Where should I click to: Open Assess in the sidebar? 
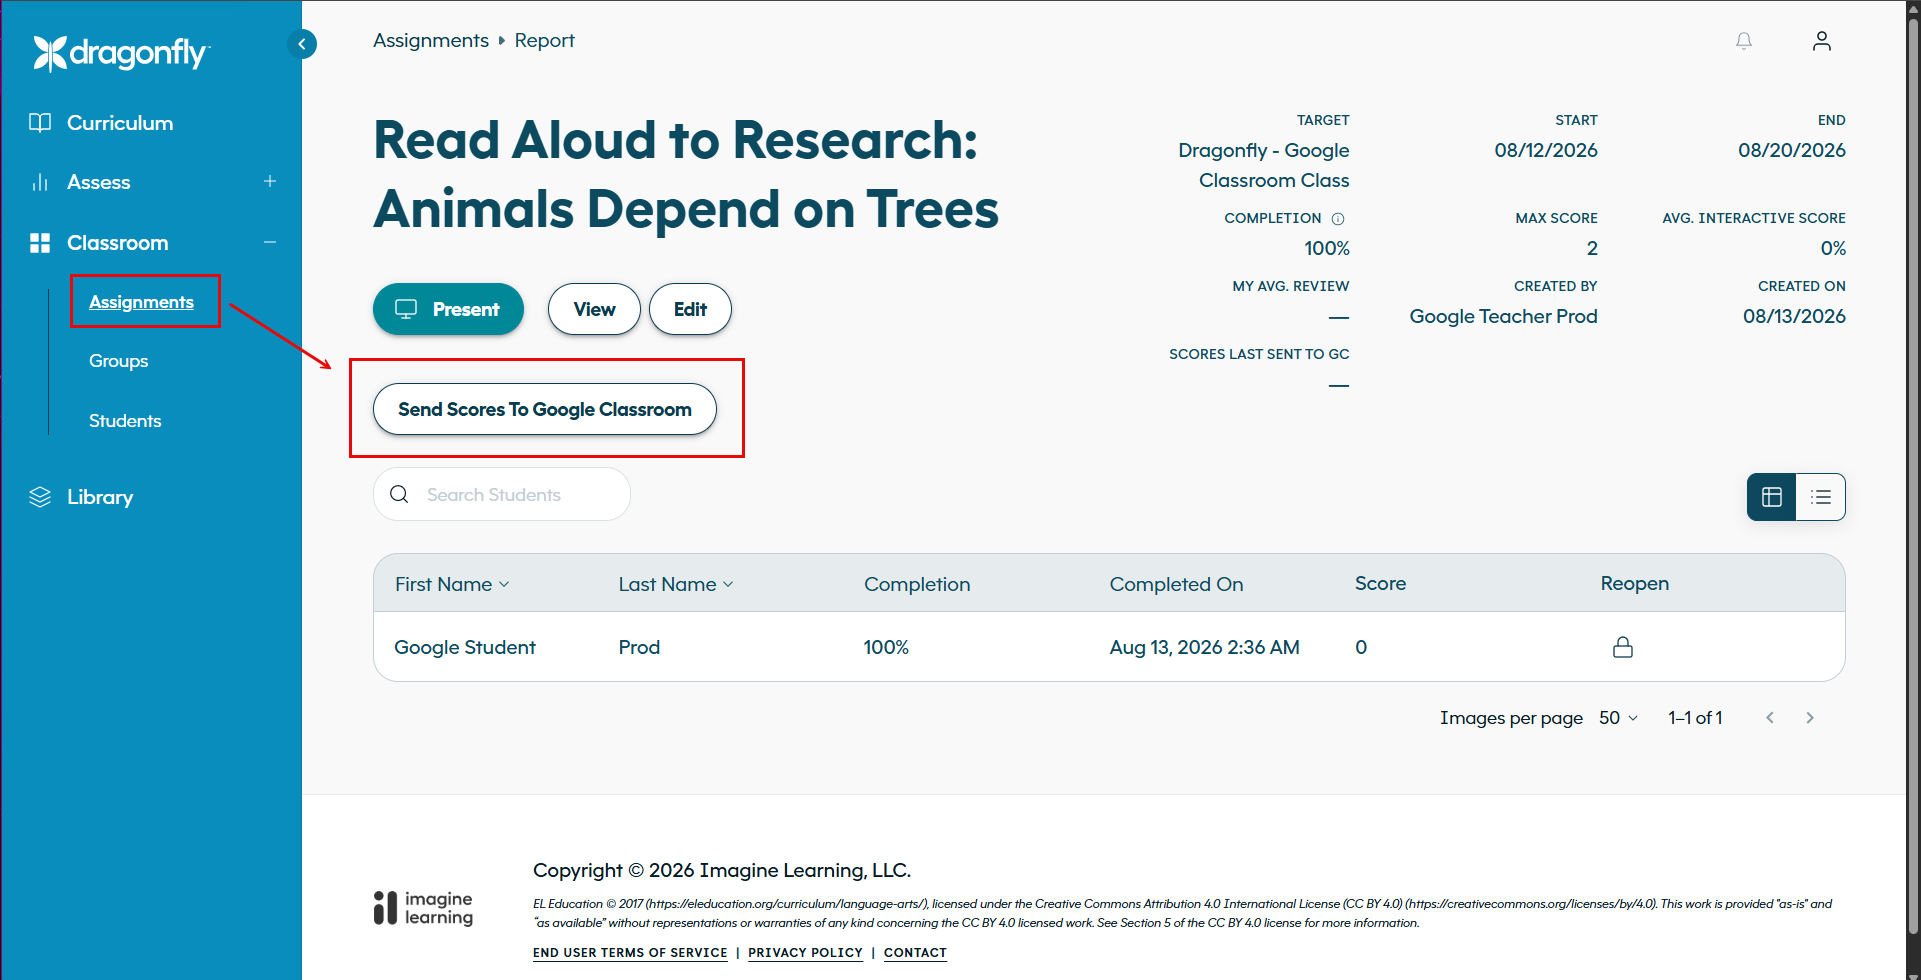click(x=99, y=182)
